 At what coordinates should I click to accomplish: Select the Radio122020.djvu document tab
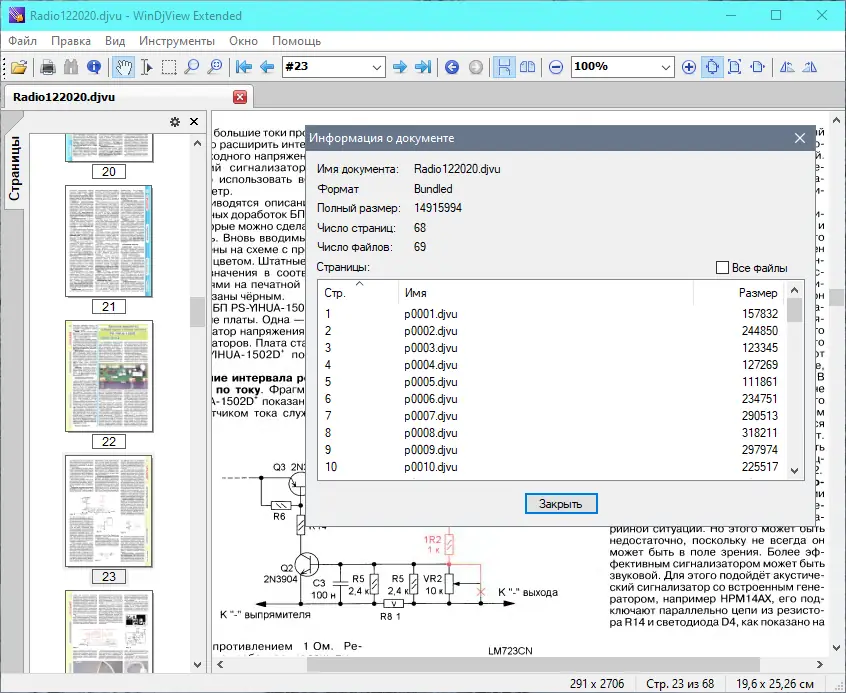pyautogui.click(x=127, y=97)
